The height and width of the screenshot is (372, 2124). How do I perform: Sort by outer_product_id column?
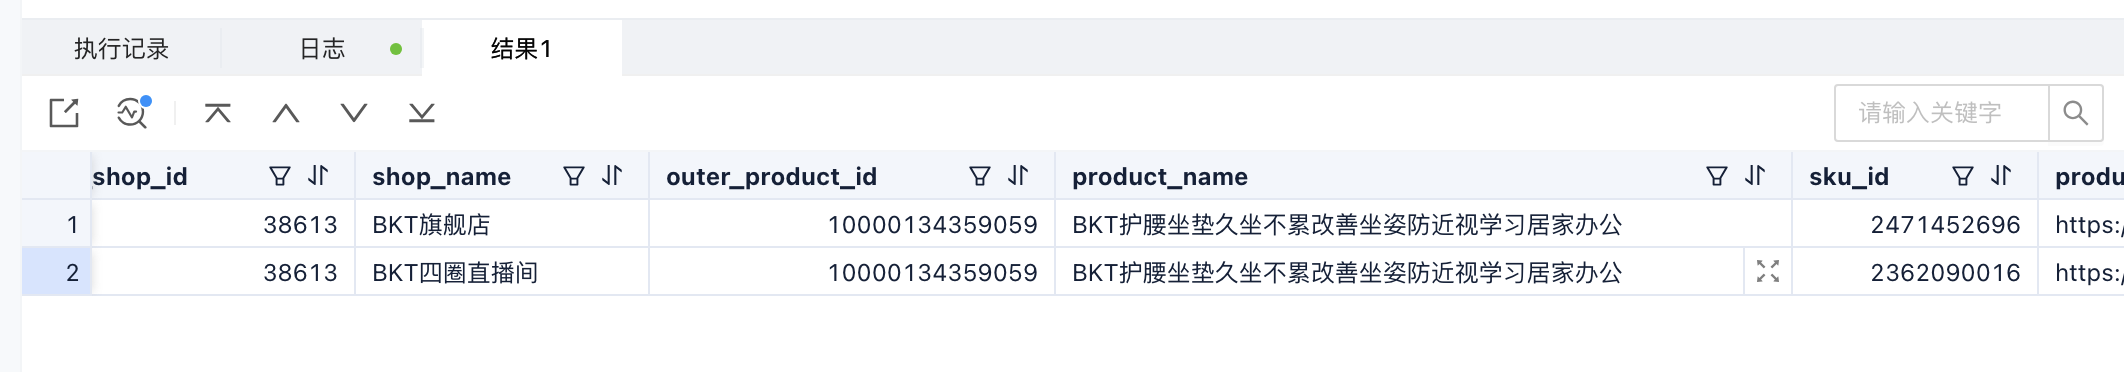[x=1018, y=177]
